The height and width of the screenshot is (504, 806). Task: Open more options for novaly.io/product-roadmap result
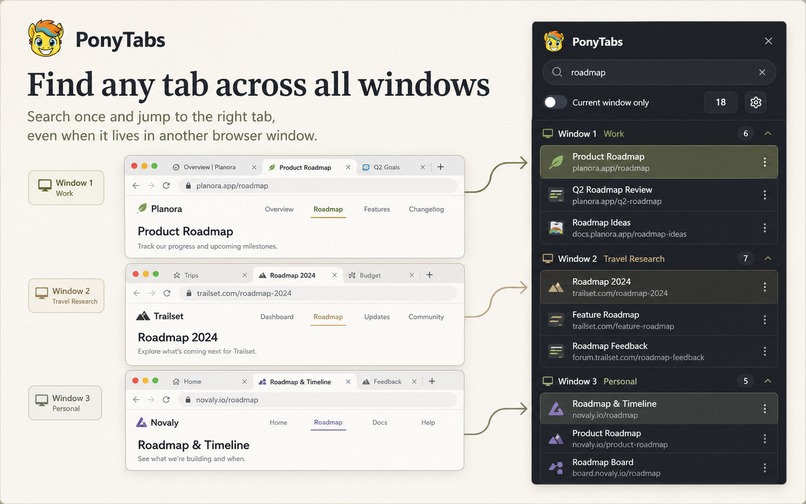click(x=764, y=439)
